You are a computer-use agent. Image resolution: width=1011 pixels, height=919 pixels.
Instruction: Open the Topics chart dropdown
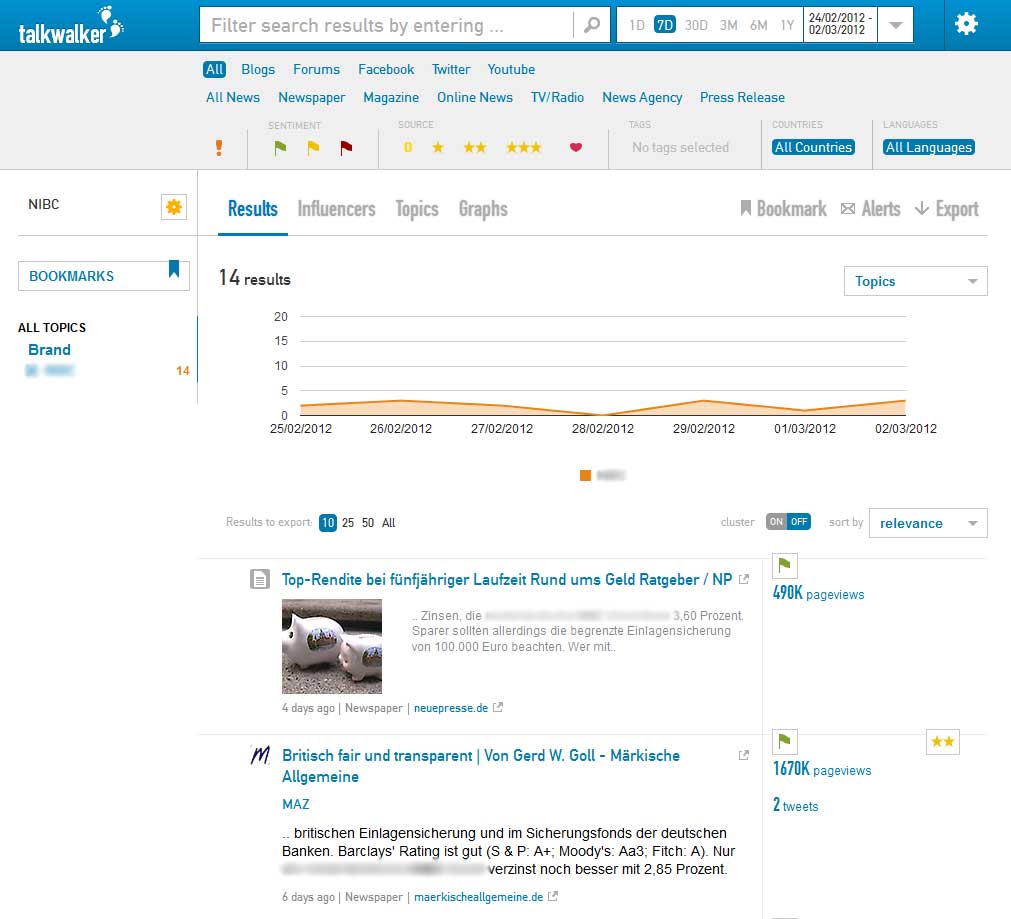pos(915,281)
